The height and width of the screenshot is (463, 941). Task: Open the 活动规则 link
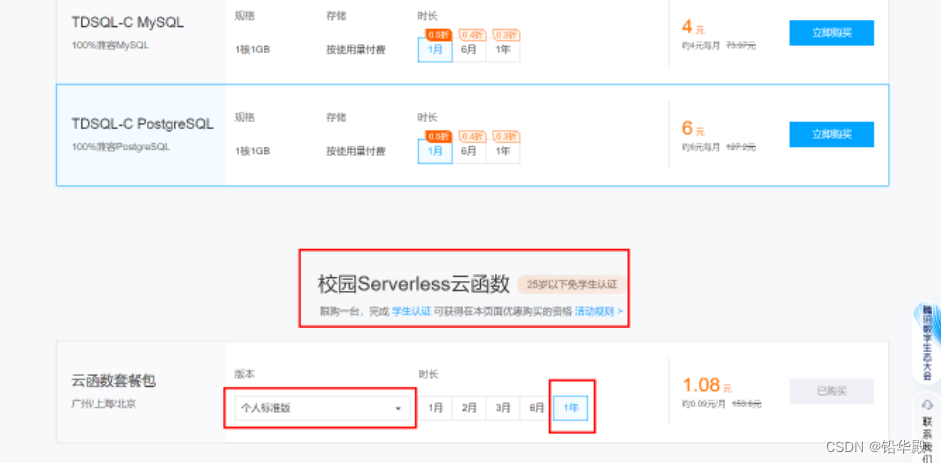(x=598, y=311)
